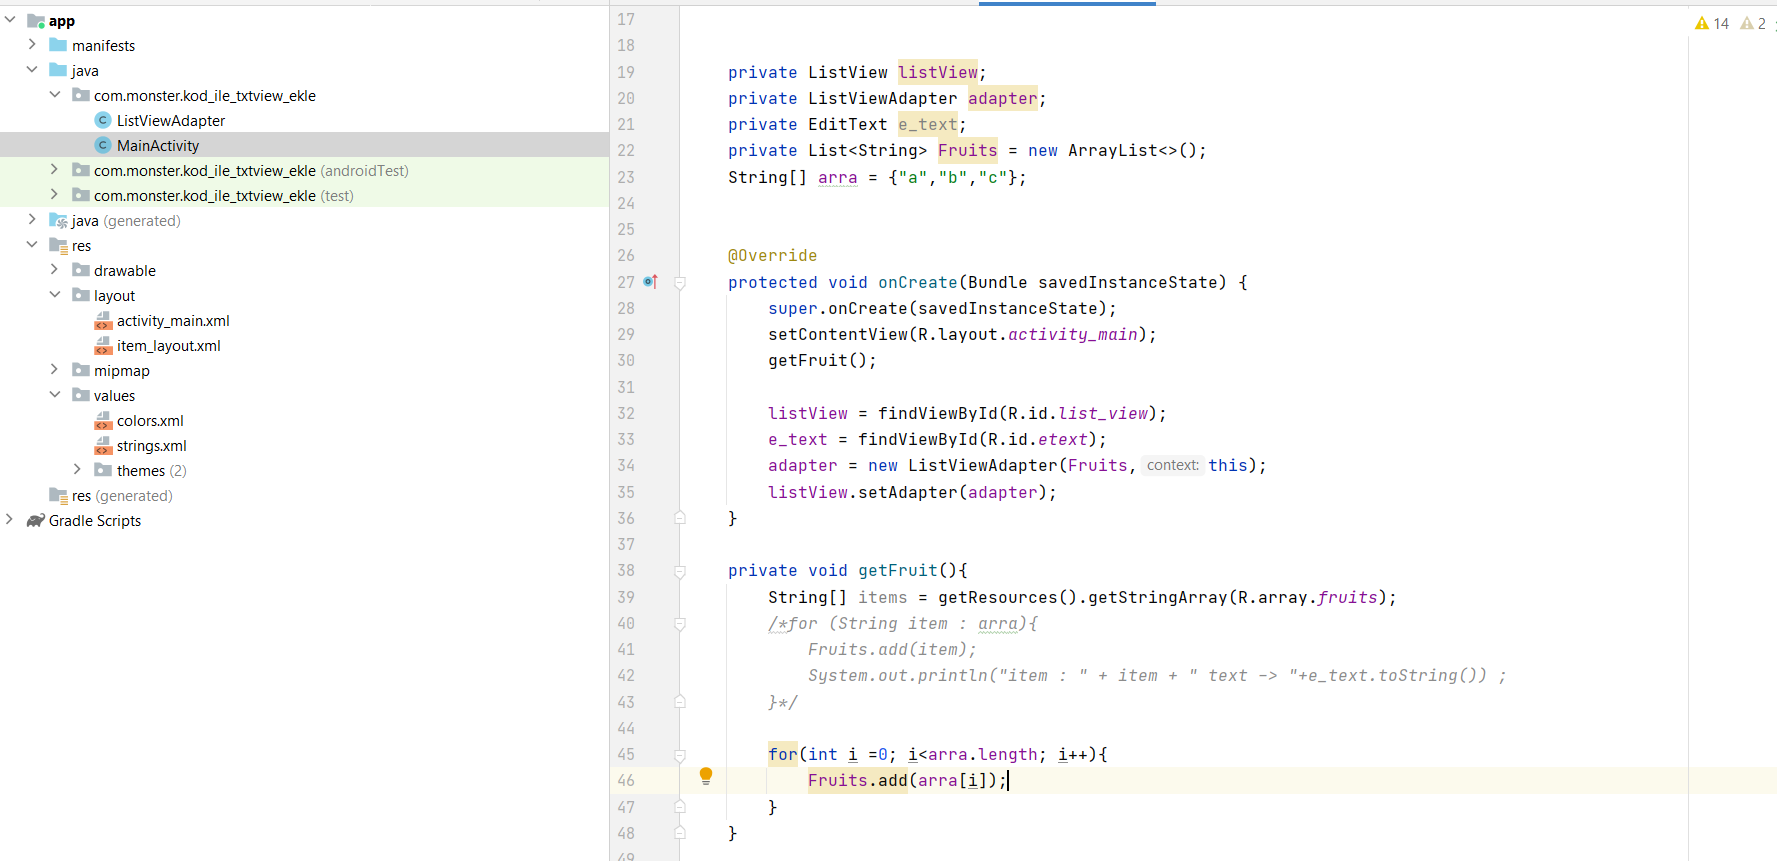The height and width of the screenshot is (861, 1777).
Task: Fold the getFruit method at line 38
Action: click(x=680, y=571)
